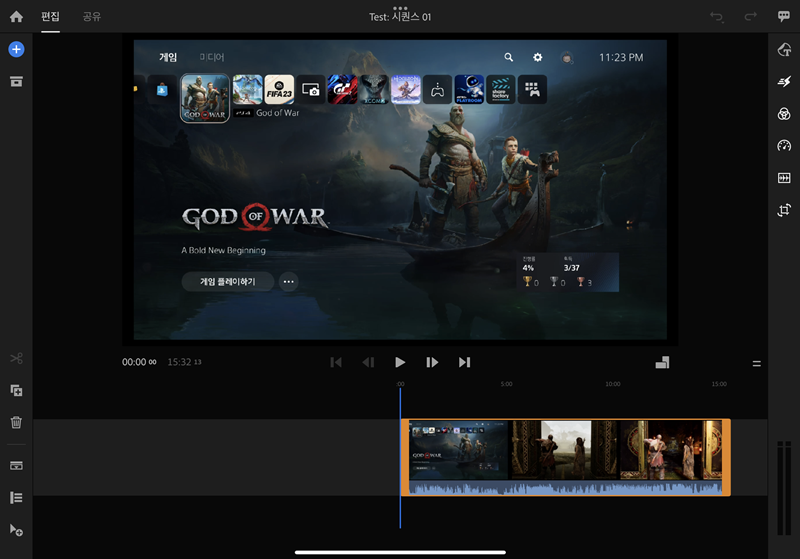The width and height of the screenshot is (800, 559).
Task: Redo the last edit
Action: [751, 17]
